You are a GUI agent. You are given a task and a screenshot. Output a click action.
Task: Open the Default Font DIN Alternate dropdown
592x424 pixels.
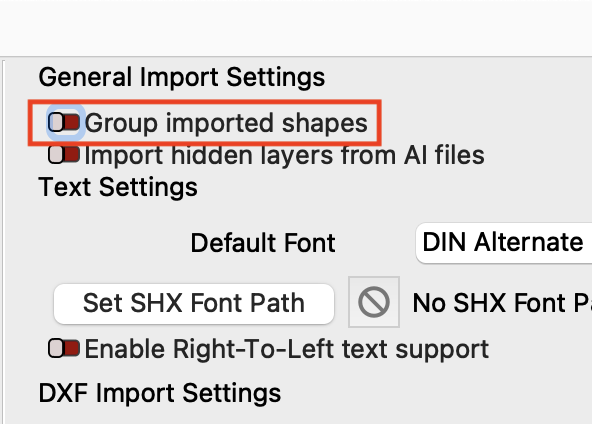pyautogui.click(x=504, y=243)
